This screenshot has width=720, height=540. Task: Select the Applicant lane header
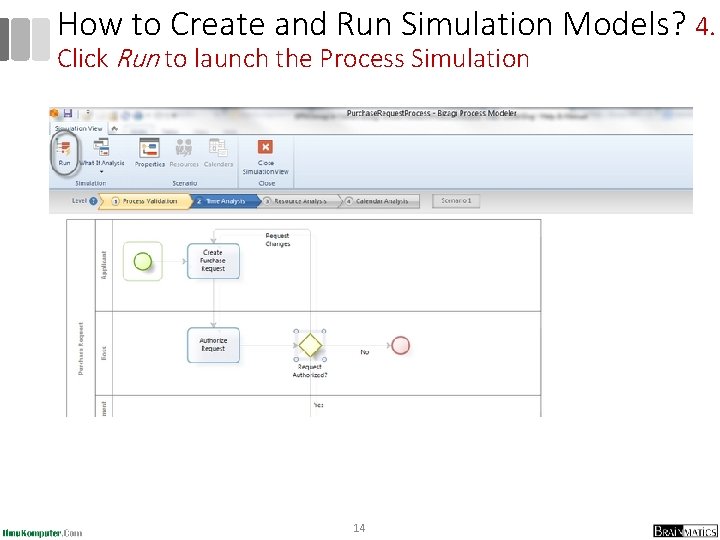tap(104, 265)
